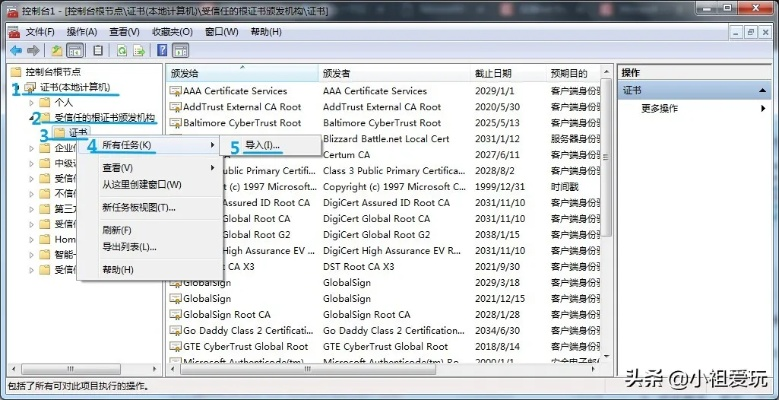Select 所有任务(K) in the context menu
The image size is (779, 400).
point(150,145)
